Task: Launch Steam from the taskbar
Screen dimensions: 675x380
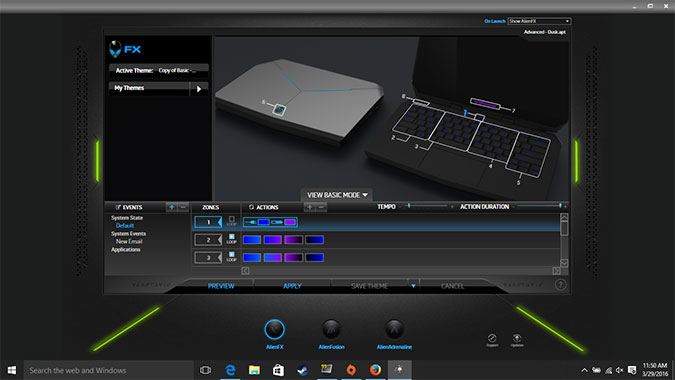Action: pyautogui.click(x=303, y=370)
